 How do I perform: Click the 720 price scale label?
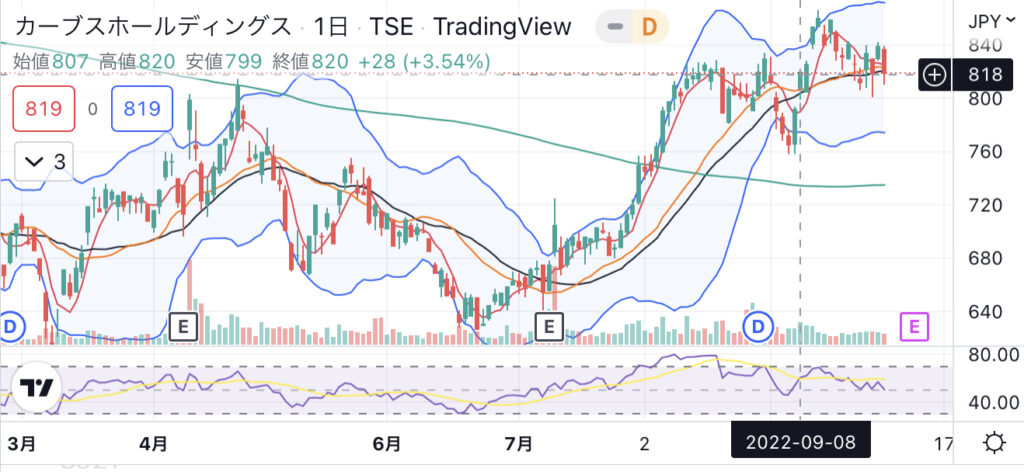(985, 206)
